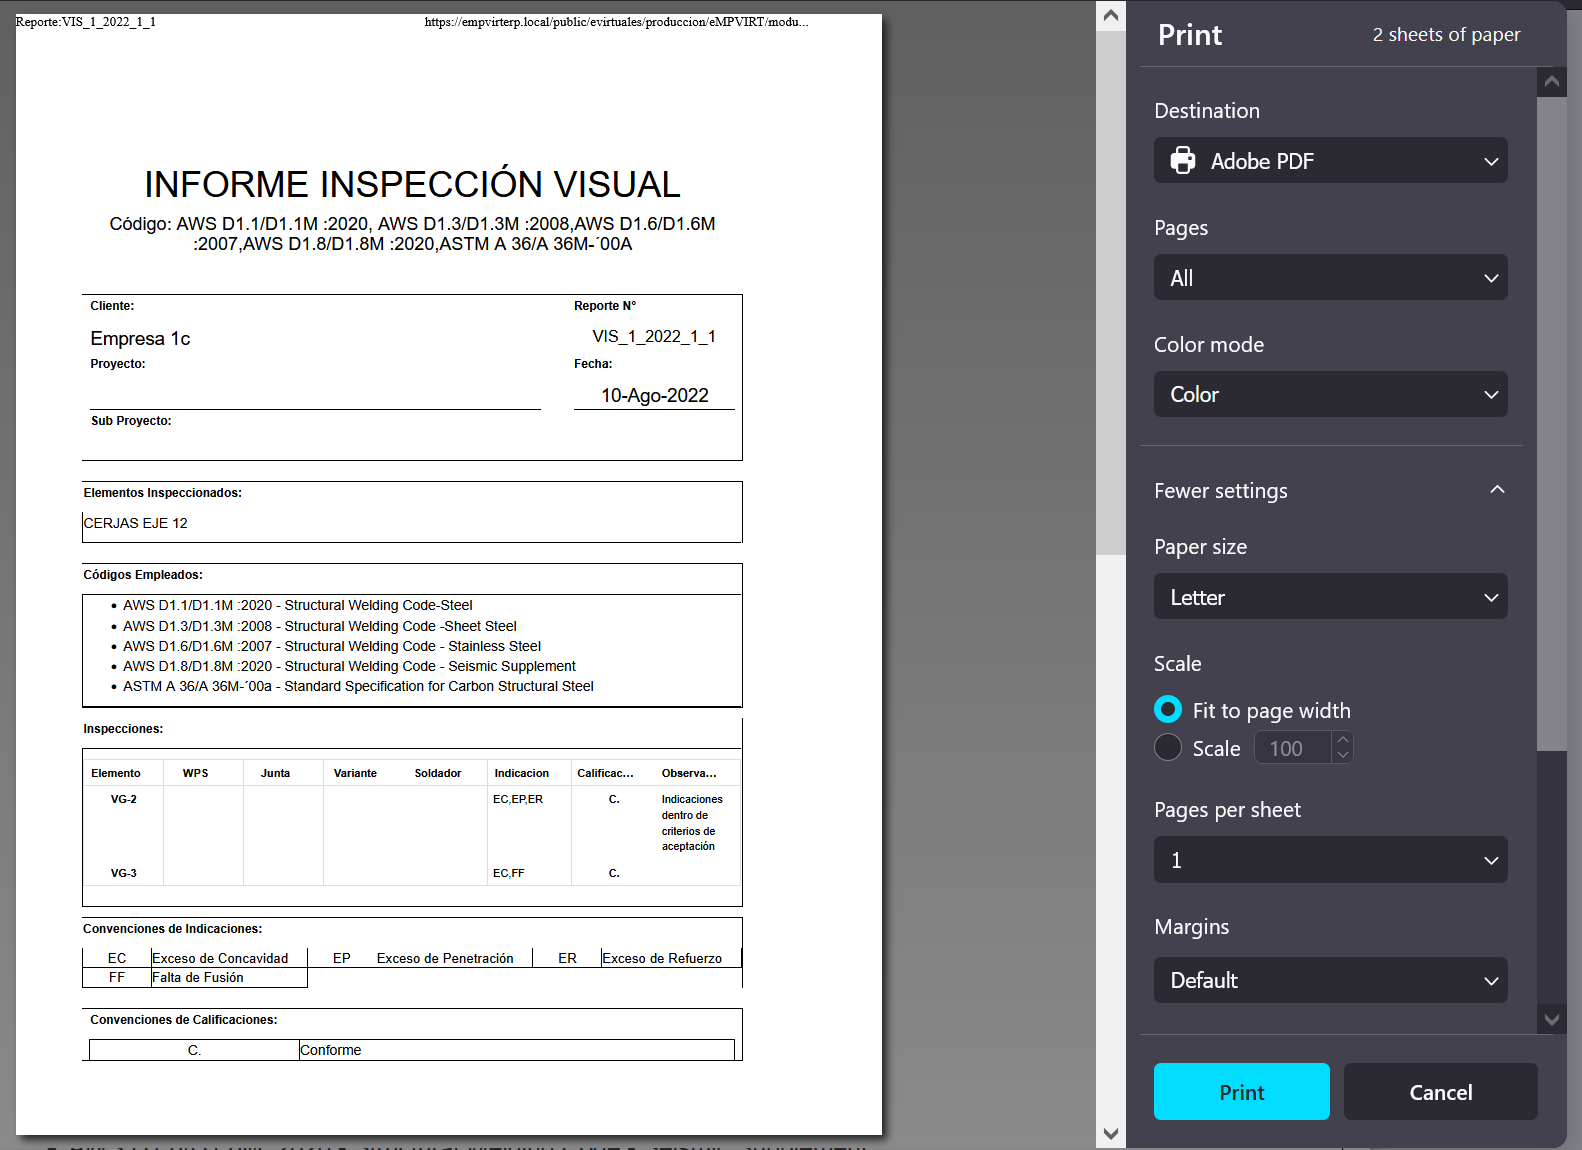Screen dimensions: 1582x1150
Task: Change Color mode dropdown
Action: (x=1330, y=395)
